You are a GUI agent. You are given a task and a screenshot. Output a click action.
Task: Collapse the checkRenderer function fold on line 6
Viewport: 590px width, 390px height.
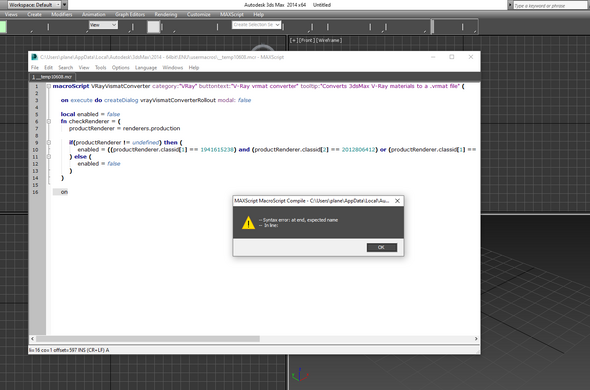point(49,121)
